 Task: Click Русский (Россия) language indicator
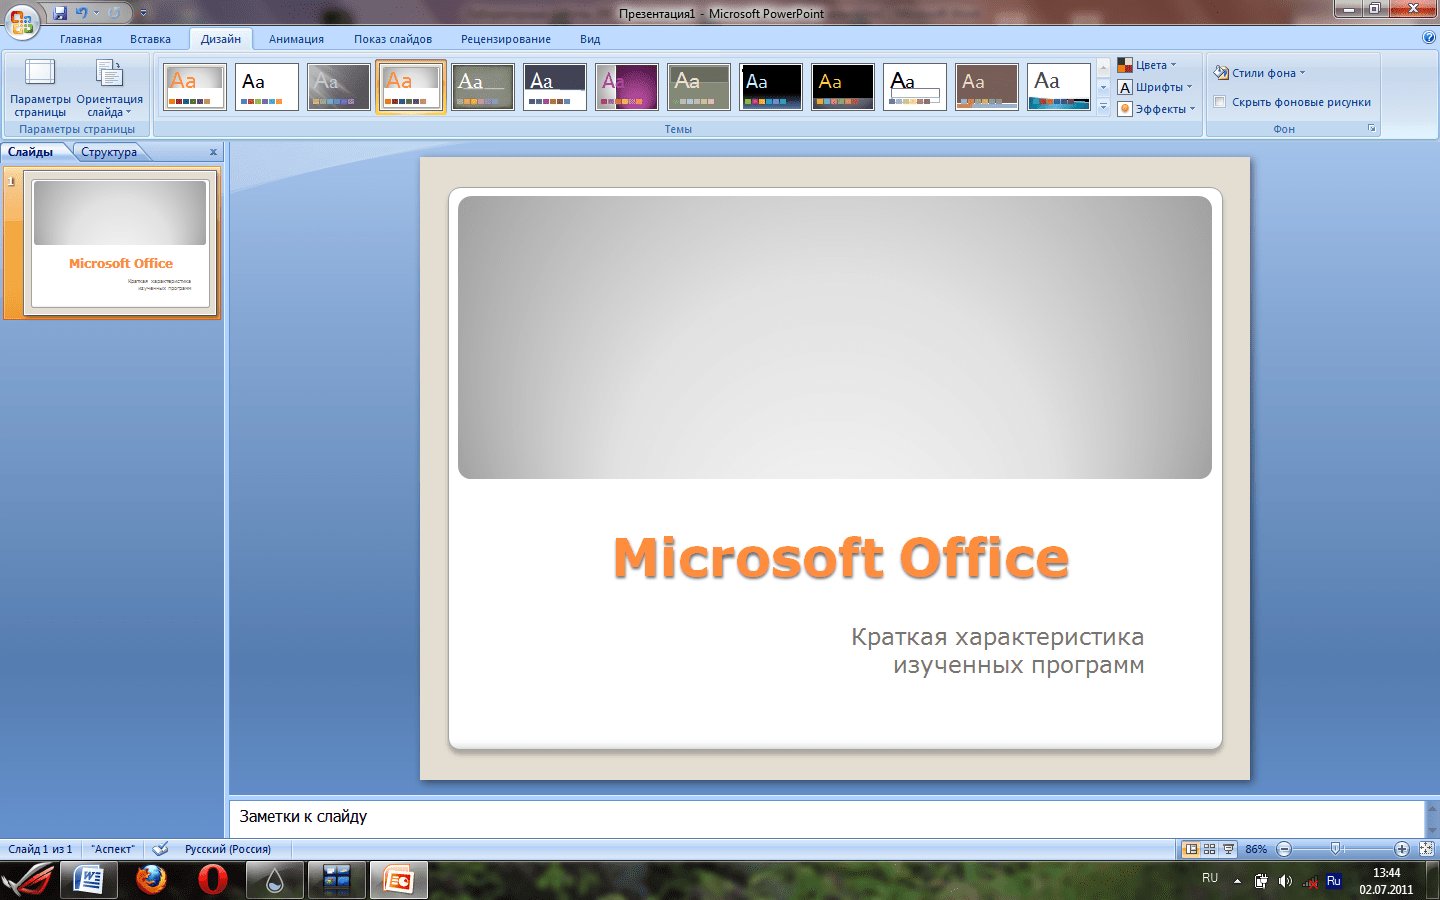tap(228, 849)
